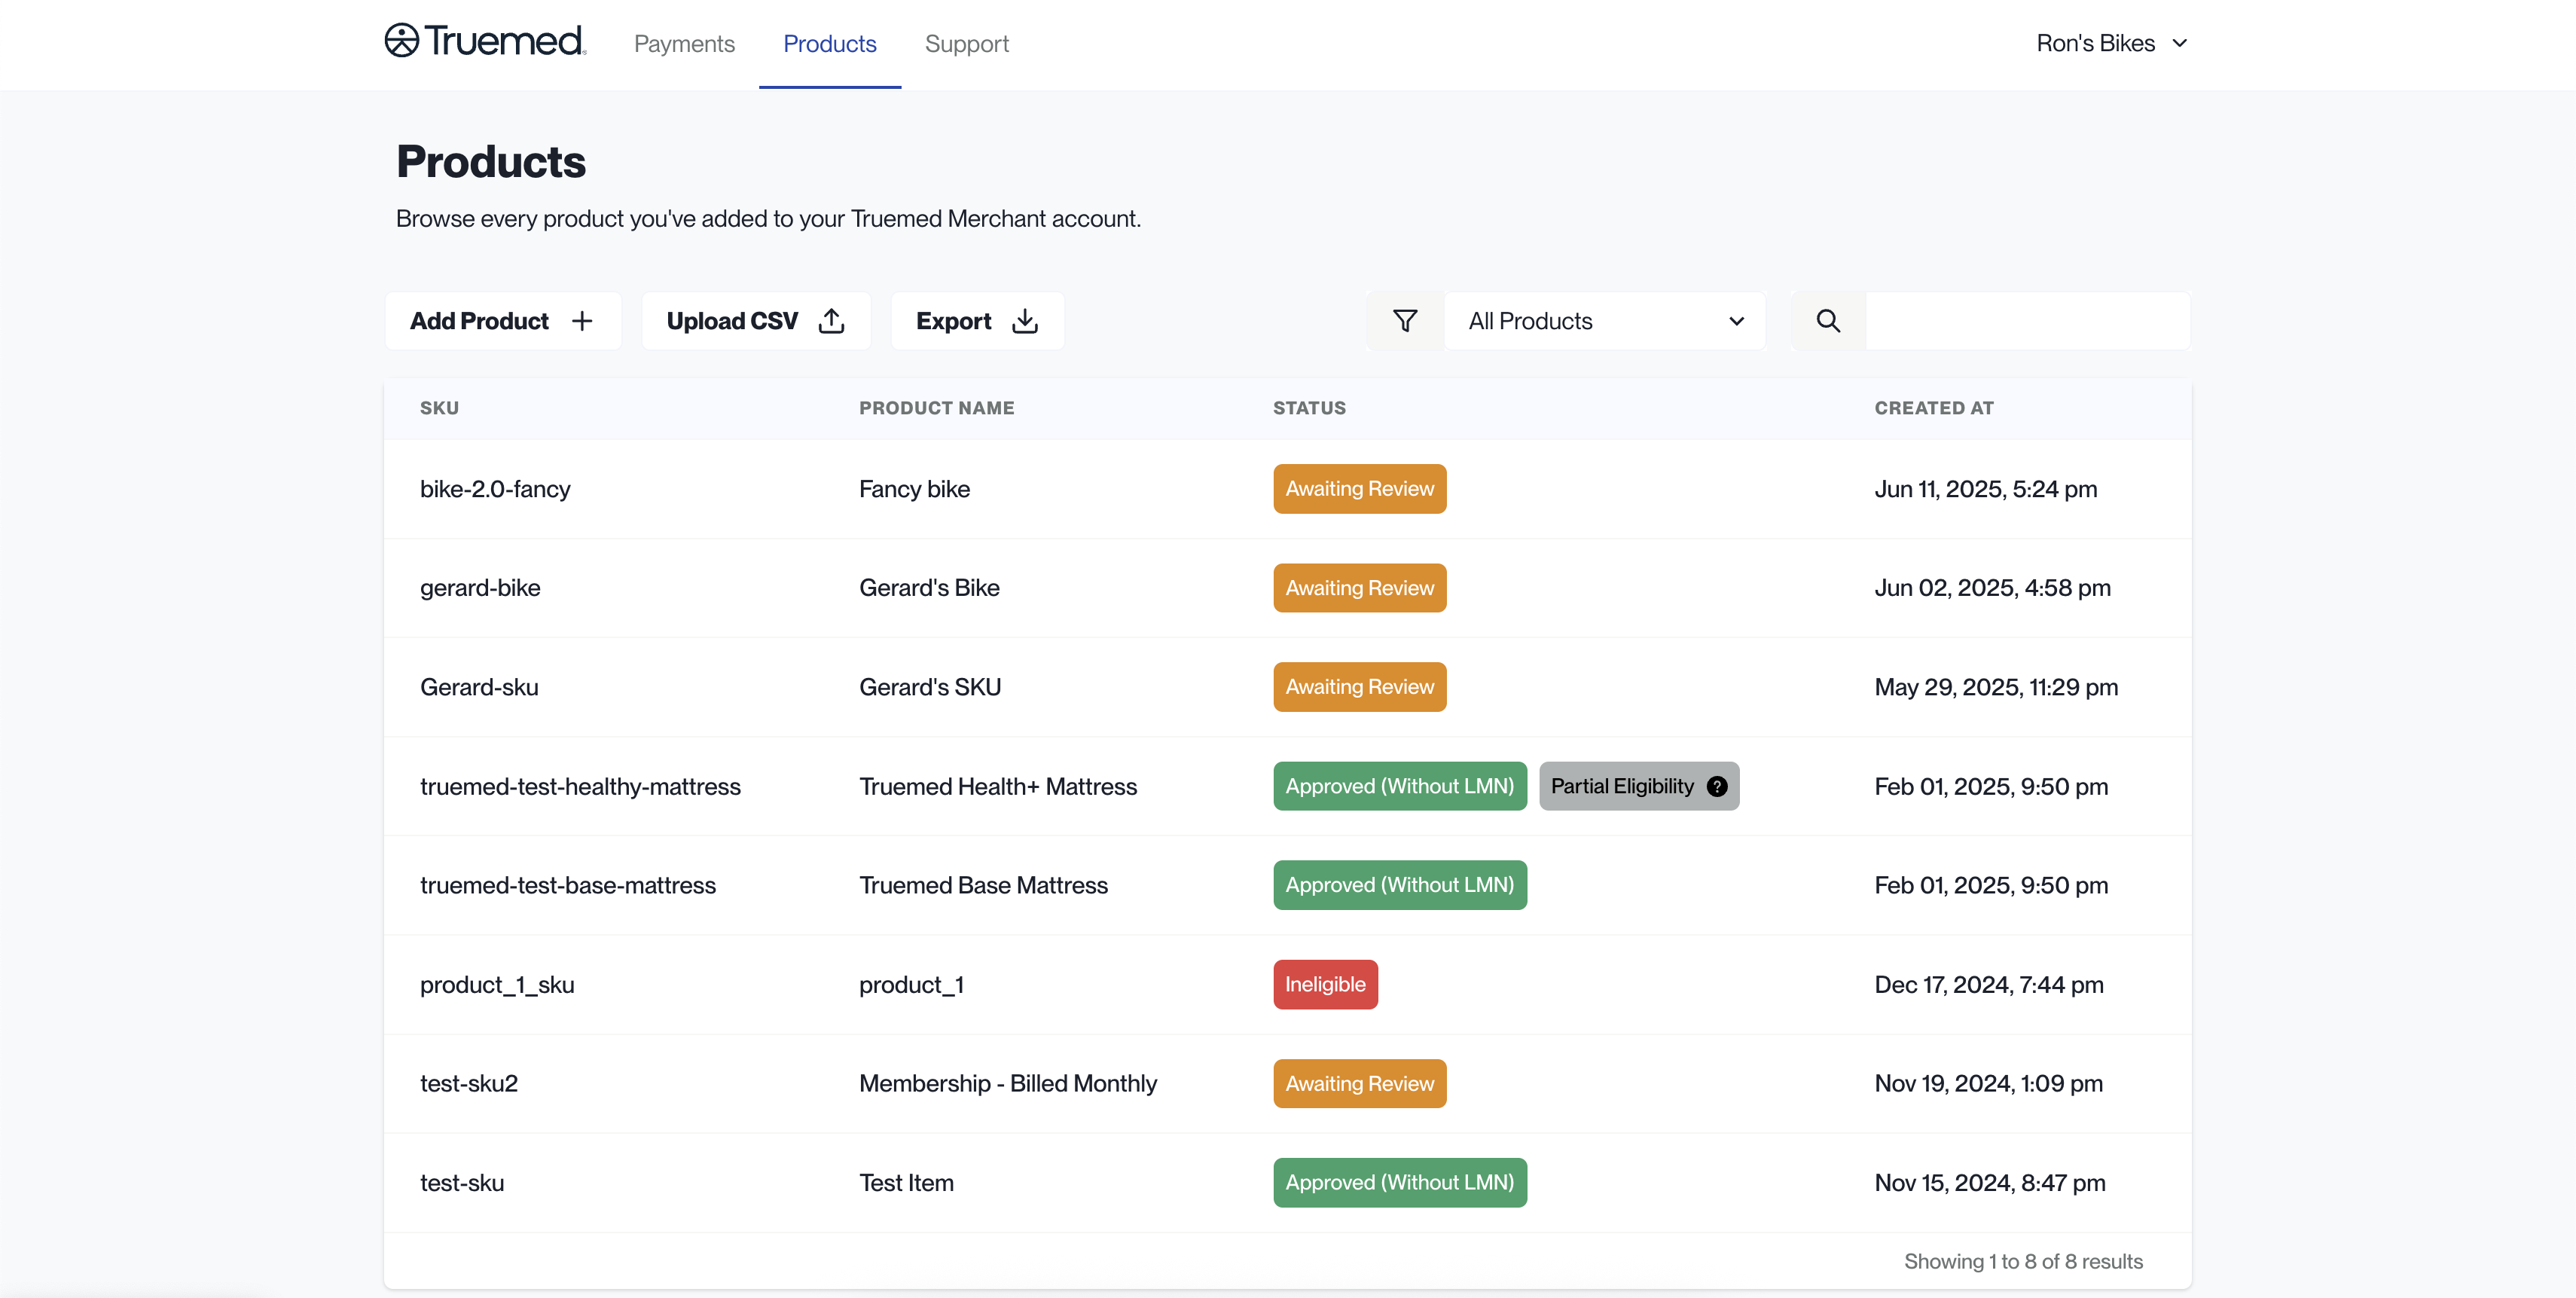Click the Partial Eligibility help question mark
The height and width of the screenshot is (1298, 2576).
tap(1717, 786)
